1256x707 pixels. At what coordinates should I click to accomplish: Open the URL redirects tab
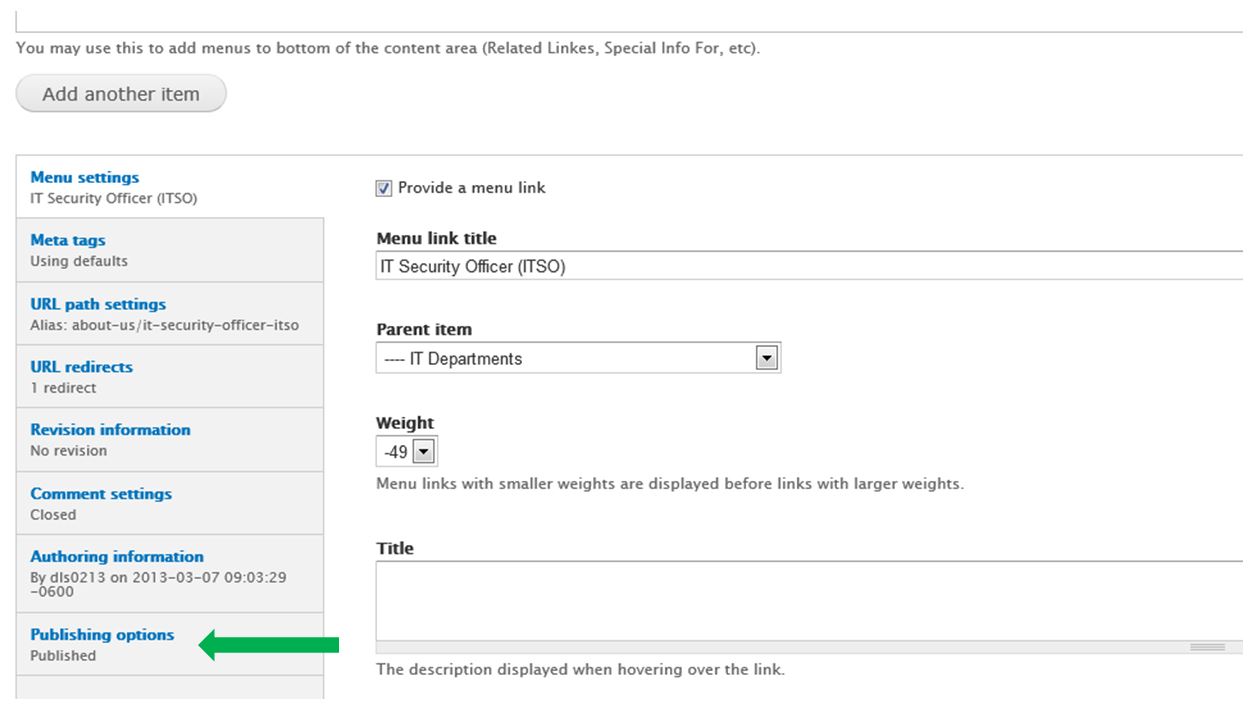[x=170, y=376]
